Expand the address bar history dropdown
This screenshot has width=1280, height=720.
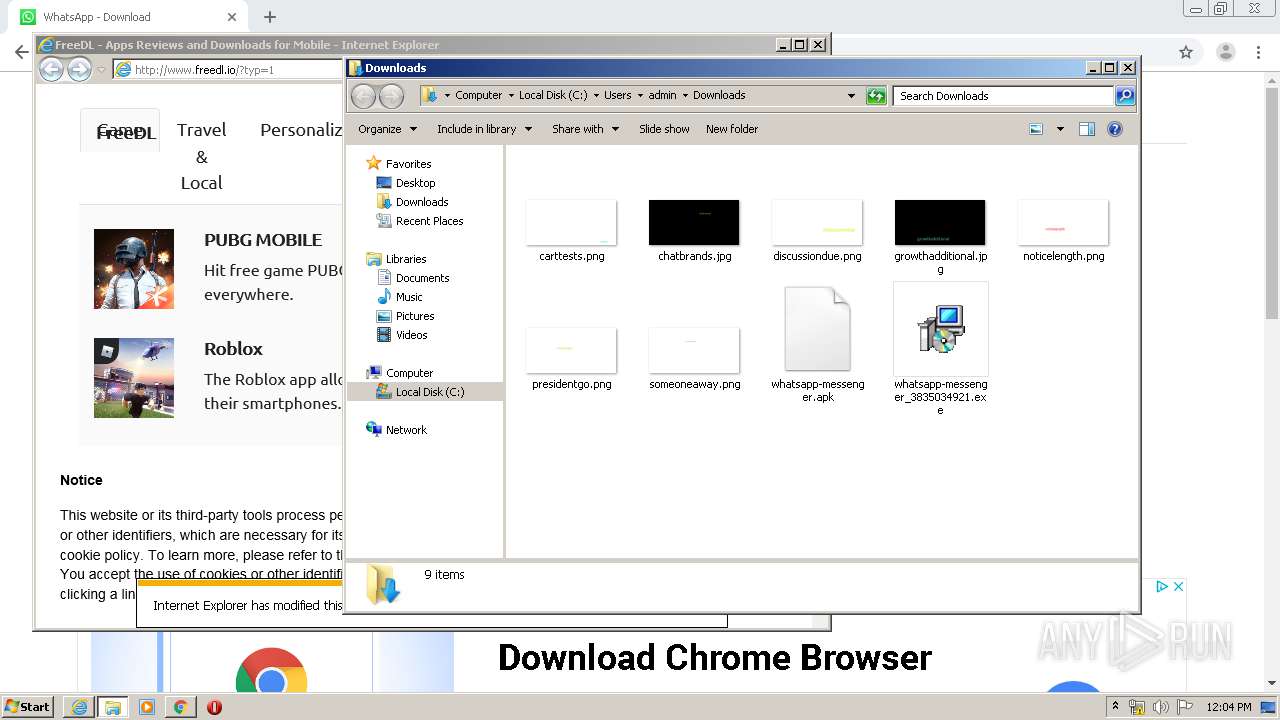(x=851, y=96)
